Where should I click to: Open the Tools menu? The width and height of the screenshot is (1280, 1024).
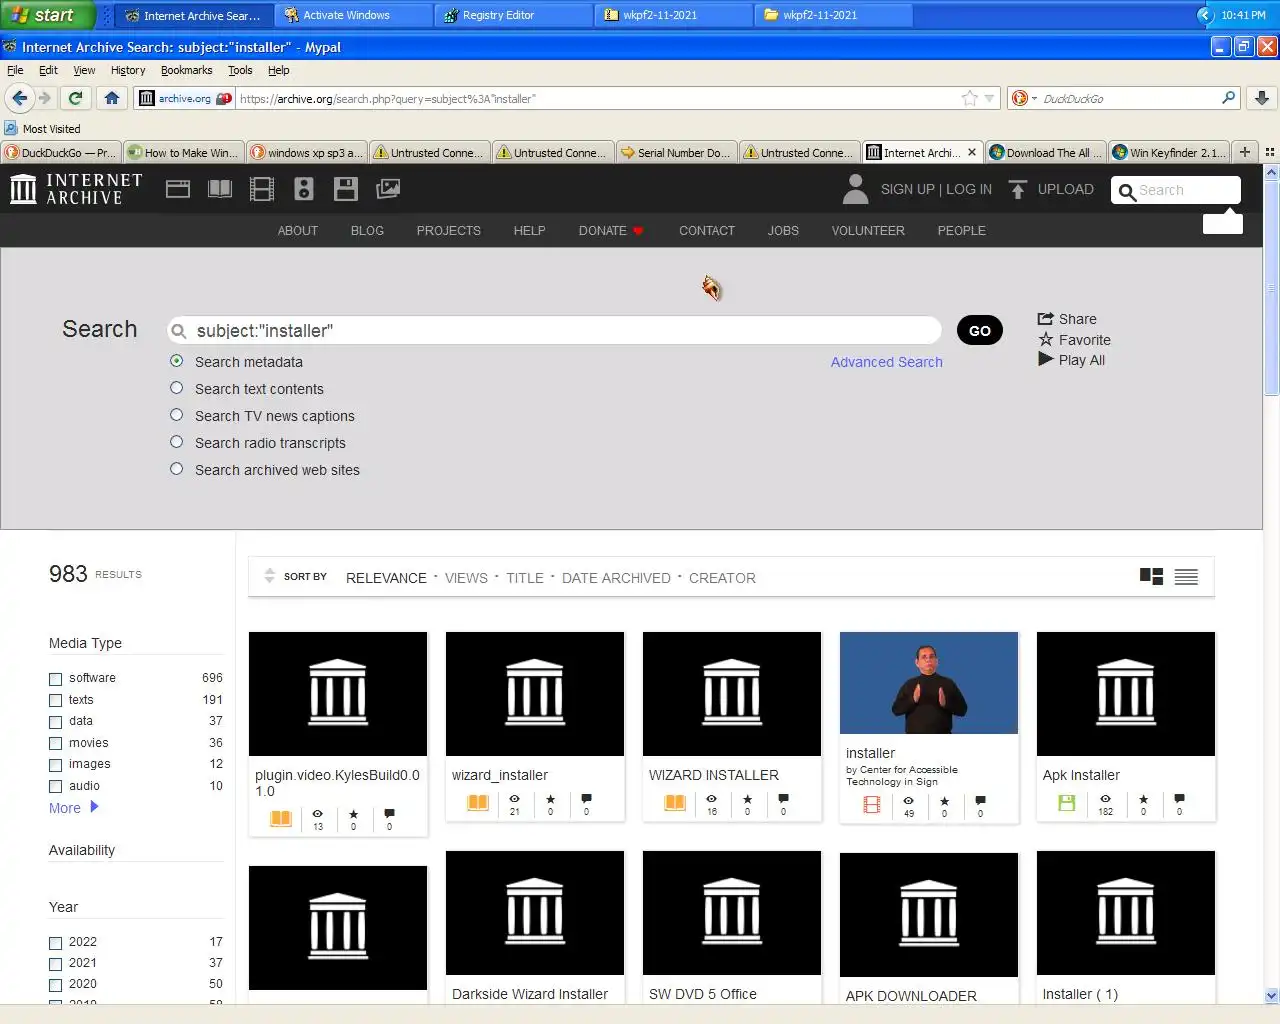[x=240, y=70]
